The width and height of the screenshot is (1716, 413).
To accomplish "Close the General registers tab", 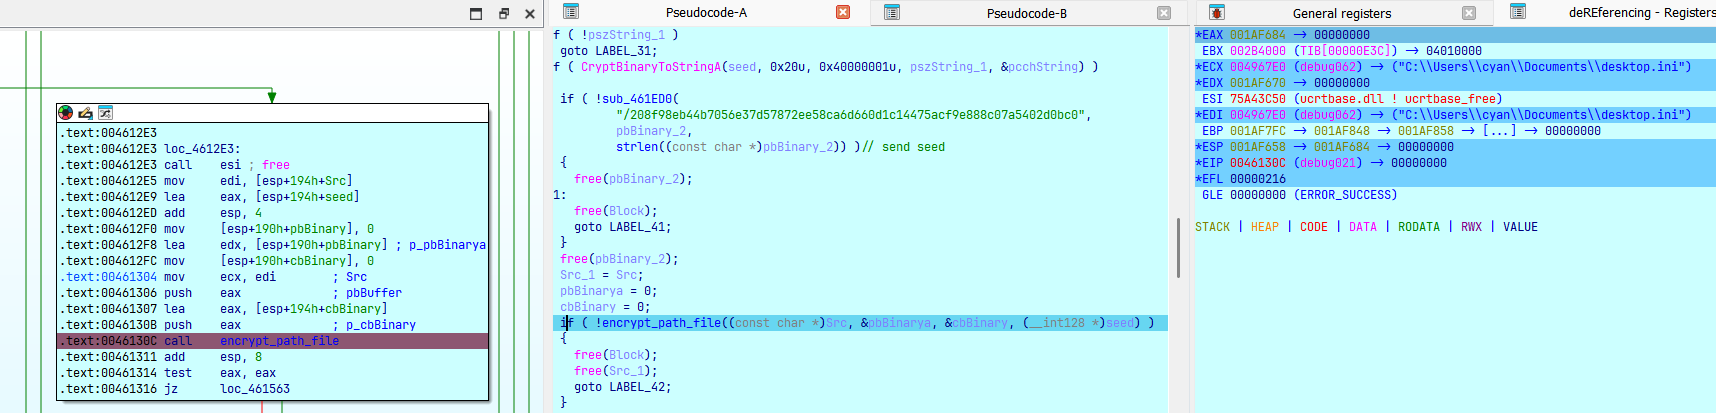I will pyautogui.click(x=1469, y=13).
